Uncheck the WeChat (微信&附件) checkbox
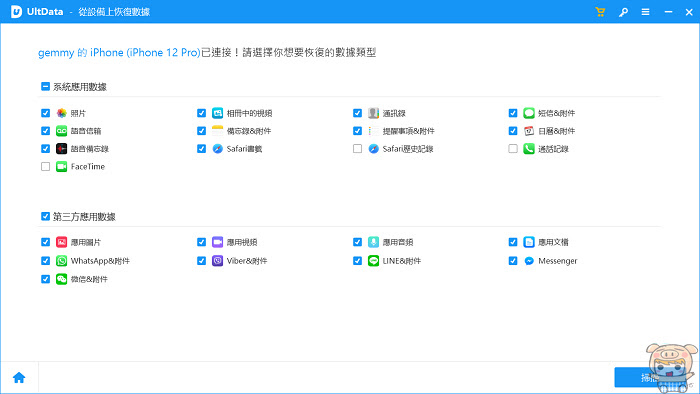700x394 pixels. click(x=45, y=279)
